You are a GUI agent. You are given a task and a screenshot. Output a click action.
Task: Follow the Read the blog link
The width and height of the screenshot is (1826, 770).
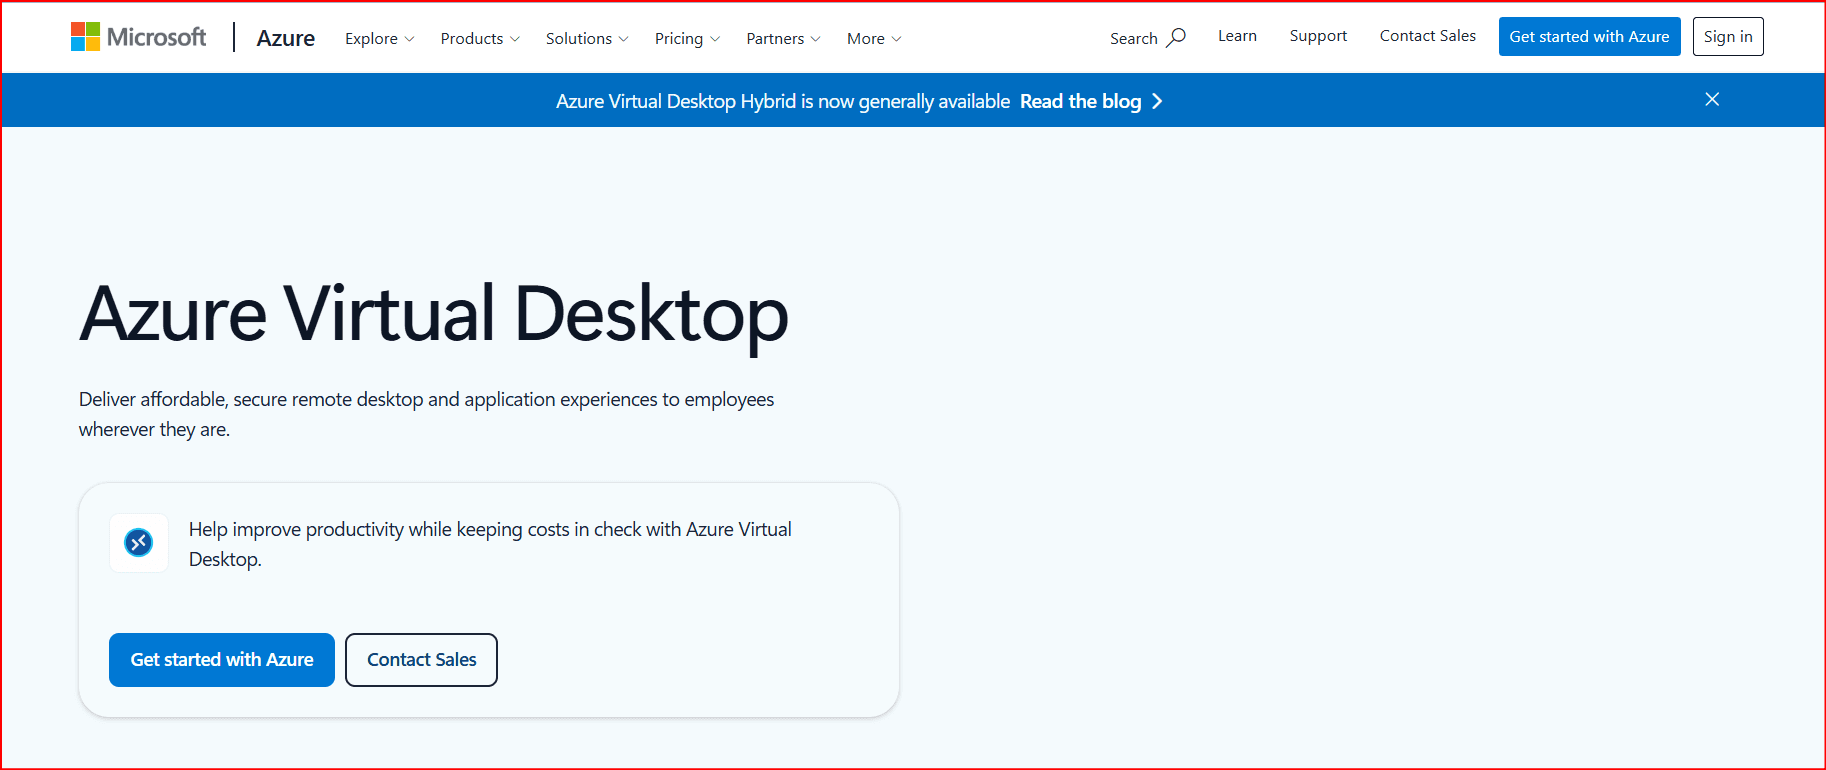[1080, 101]
